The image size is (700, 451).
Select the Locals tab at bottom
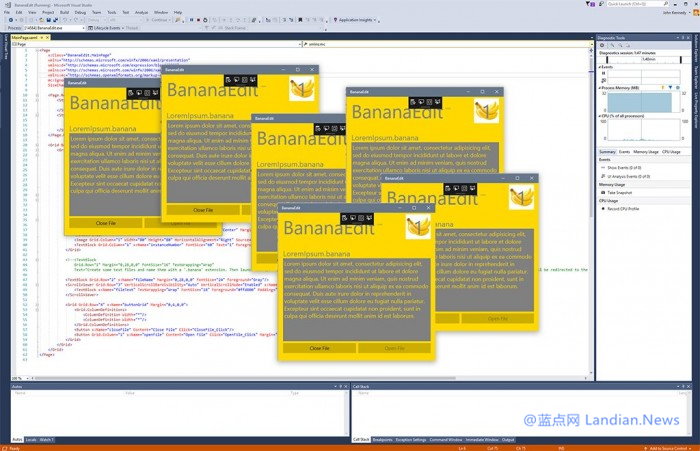coord(31,439)
